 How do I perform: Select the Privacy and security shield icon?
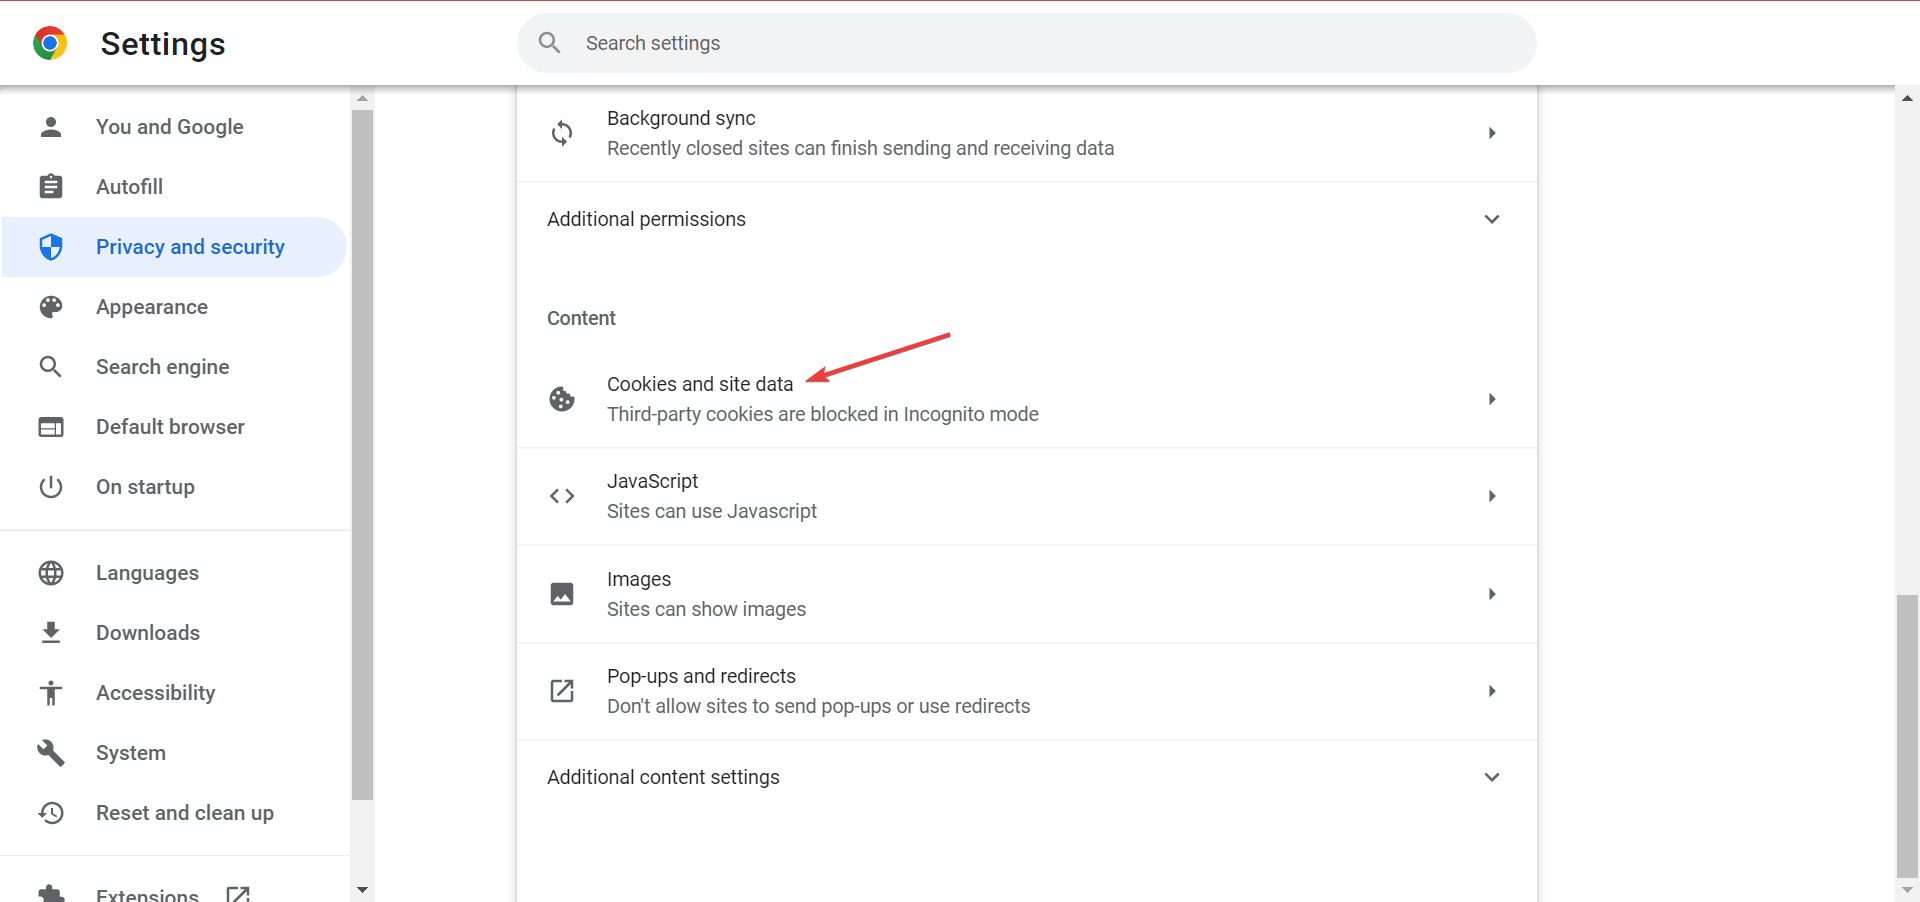coord(51,247)
